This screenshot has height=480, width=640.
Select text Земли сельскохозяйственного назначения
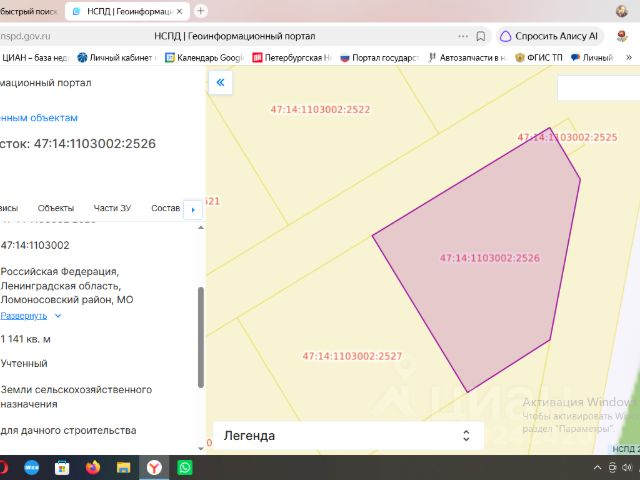click(x=76, y=397)
